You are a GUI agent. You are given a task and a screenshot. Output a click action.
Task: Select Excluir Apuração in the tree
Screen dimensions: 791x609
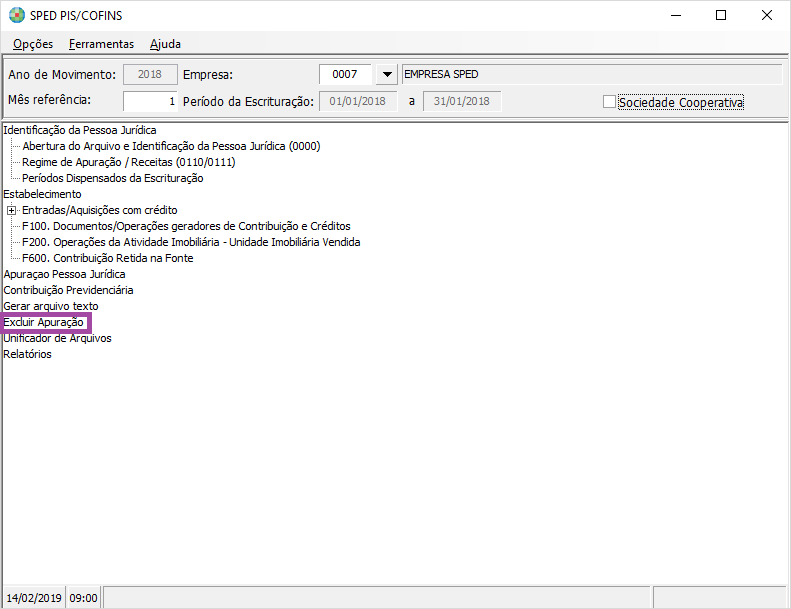44,322
